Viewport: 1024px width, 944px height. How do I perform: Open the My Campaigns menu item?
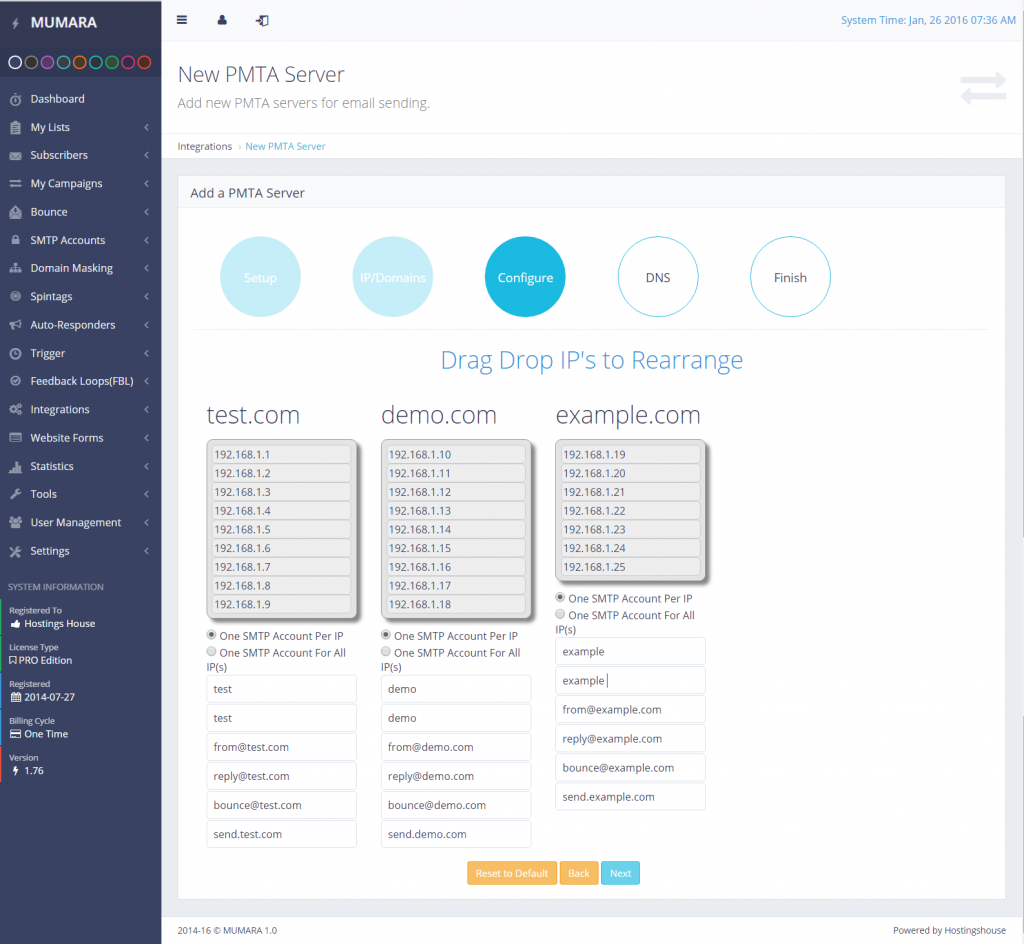tap(66, 184)
